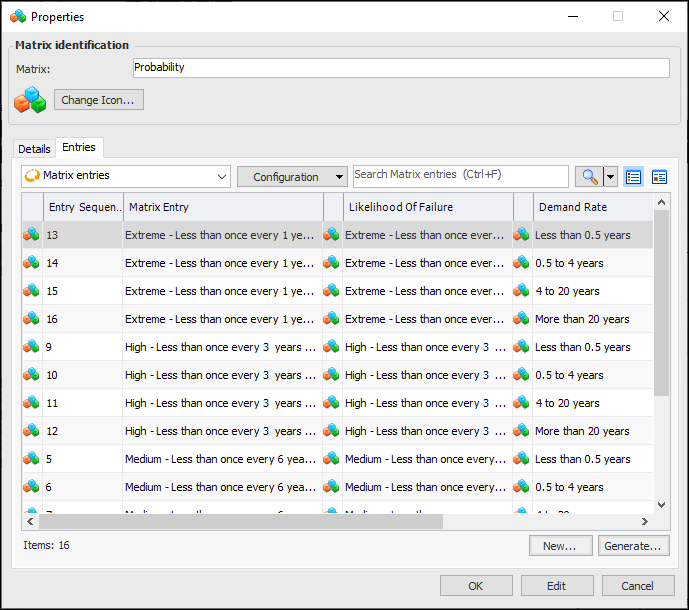Click the Edit button

point(557,585)
